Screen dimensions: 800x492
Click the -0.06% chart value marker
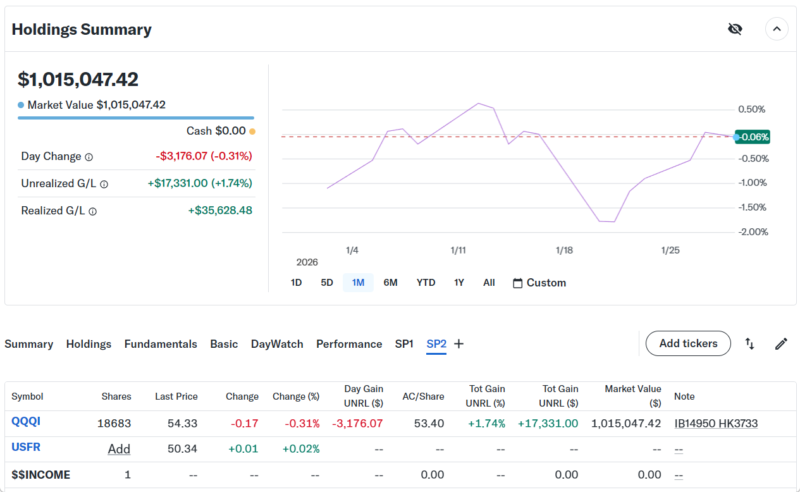[751, 137]
